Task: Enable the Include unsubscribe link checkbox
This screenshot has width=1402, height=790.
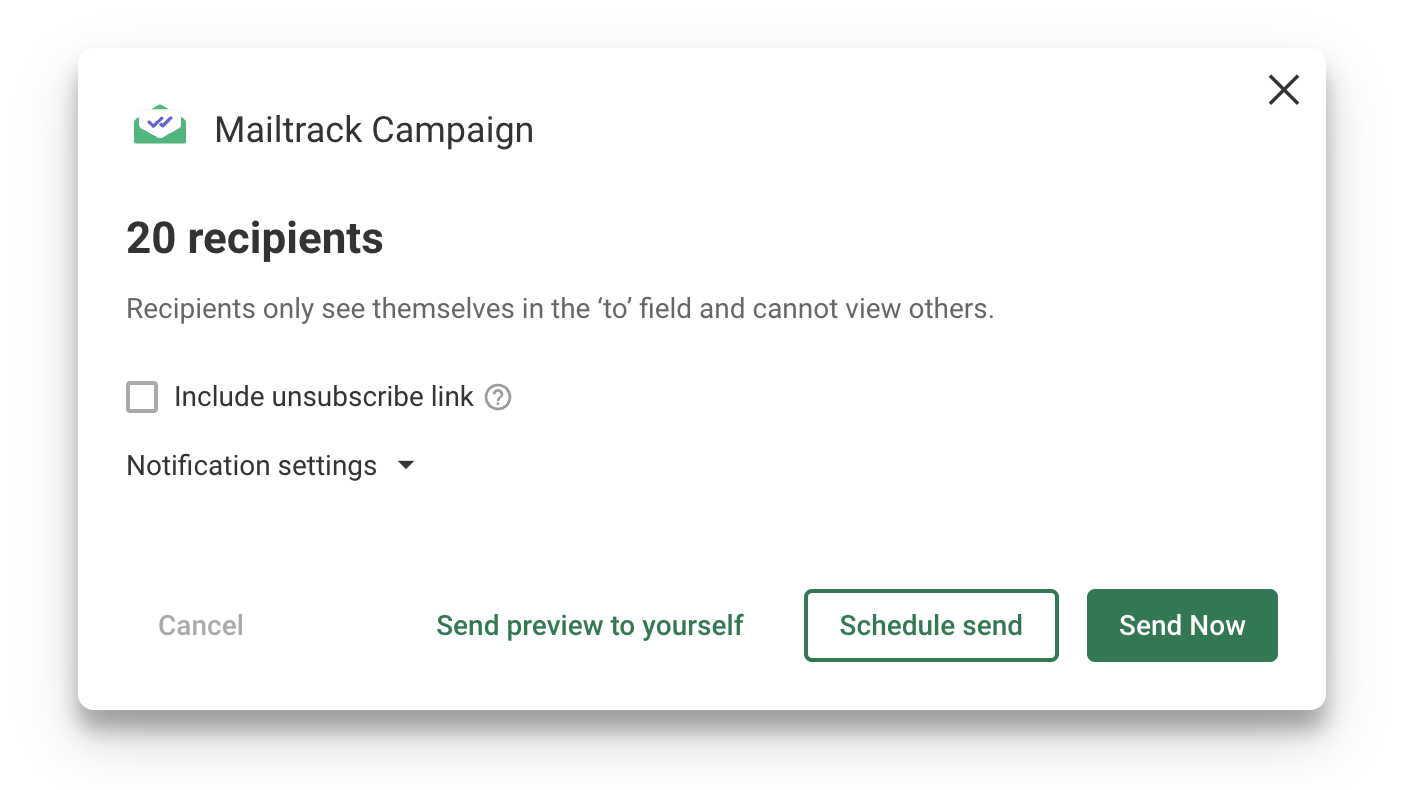Action: 142,397
